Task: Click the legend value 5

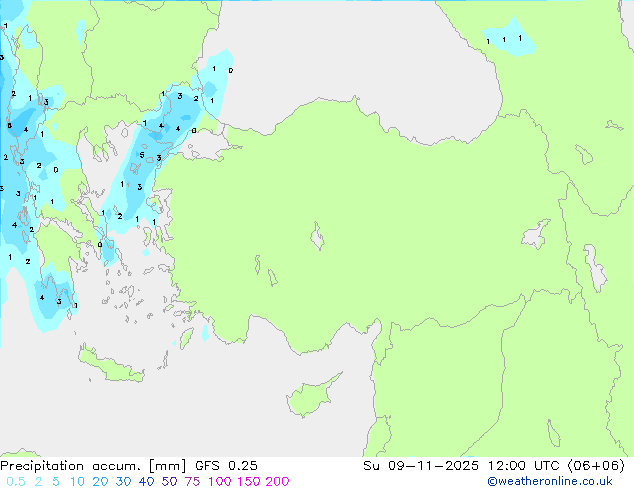Action: click(x=56, y=482)
